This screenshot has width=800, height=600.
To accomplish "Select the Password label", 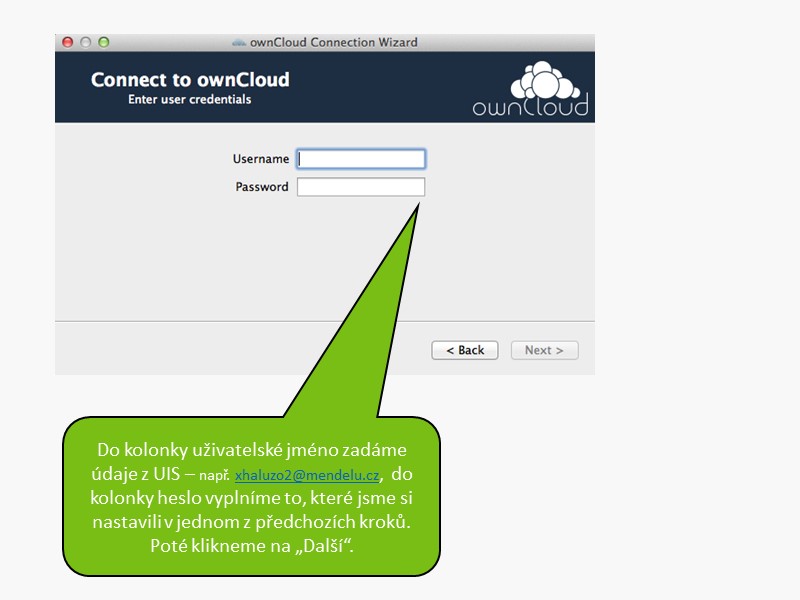I will [x=262, y=187].
